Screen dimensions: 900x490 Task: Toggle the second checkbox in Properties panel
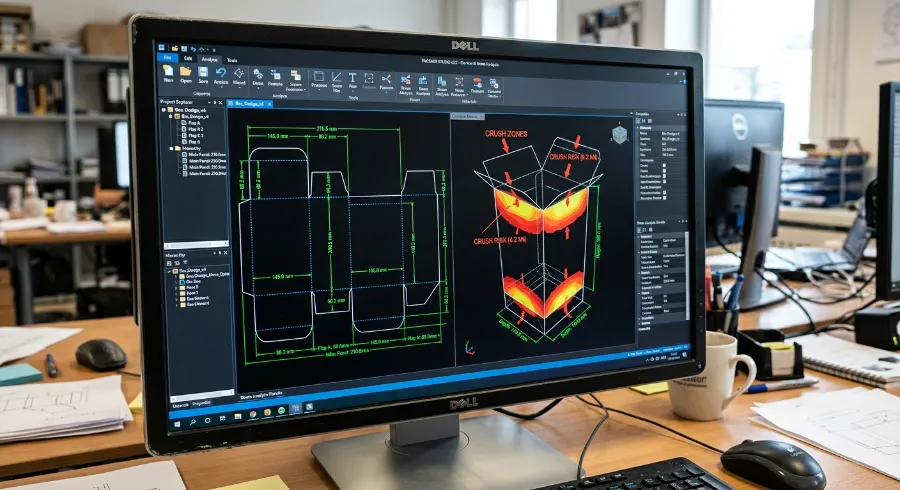[664, 171]
